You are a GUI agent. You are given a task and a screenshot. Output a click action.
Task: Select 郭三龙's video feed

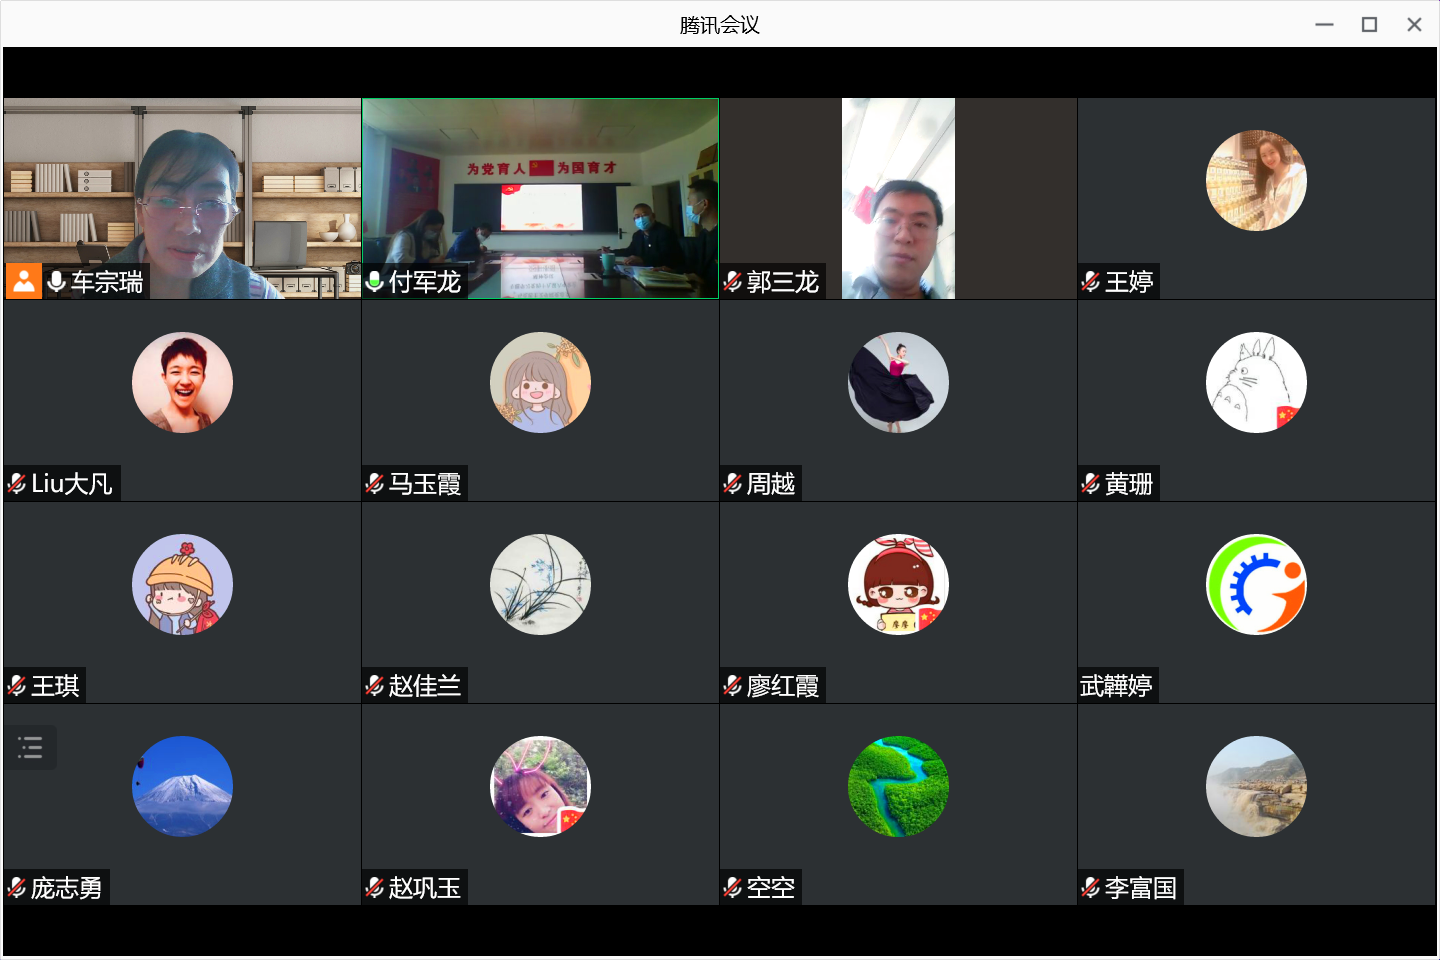pyautogui.click(x=898, y=198)
